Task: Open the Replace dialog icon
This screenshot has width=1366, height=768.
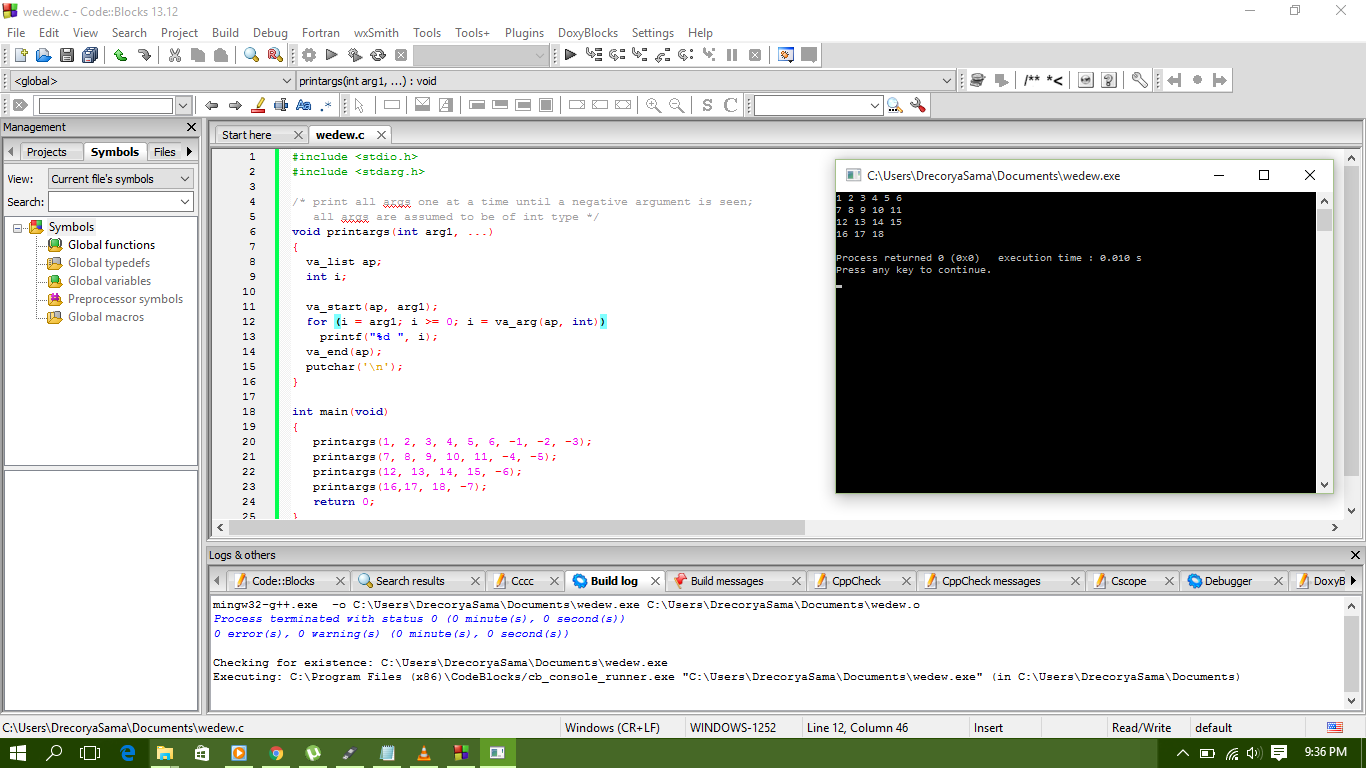Action: pos(275,55)
